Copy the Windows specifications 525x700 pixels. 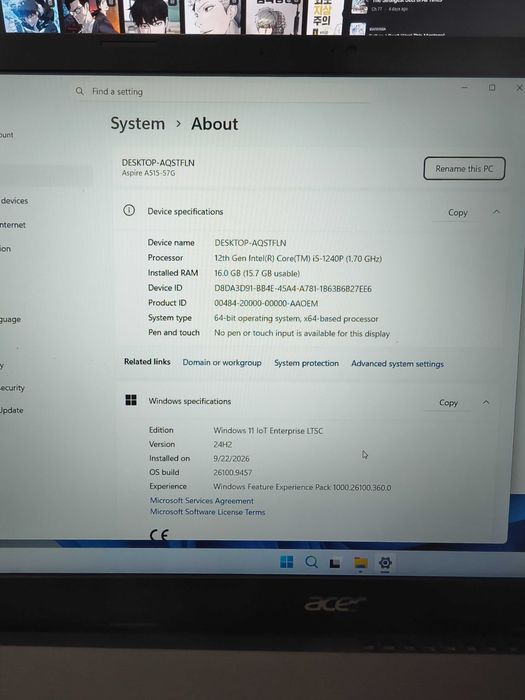coord(448,403)
